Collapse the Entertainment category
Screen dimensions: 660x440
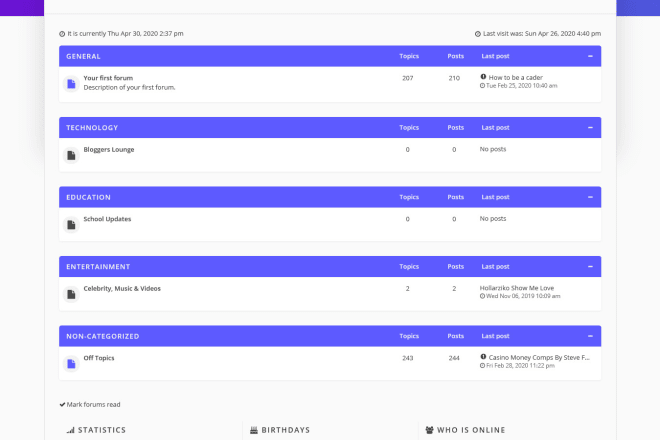click(590, 267)
